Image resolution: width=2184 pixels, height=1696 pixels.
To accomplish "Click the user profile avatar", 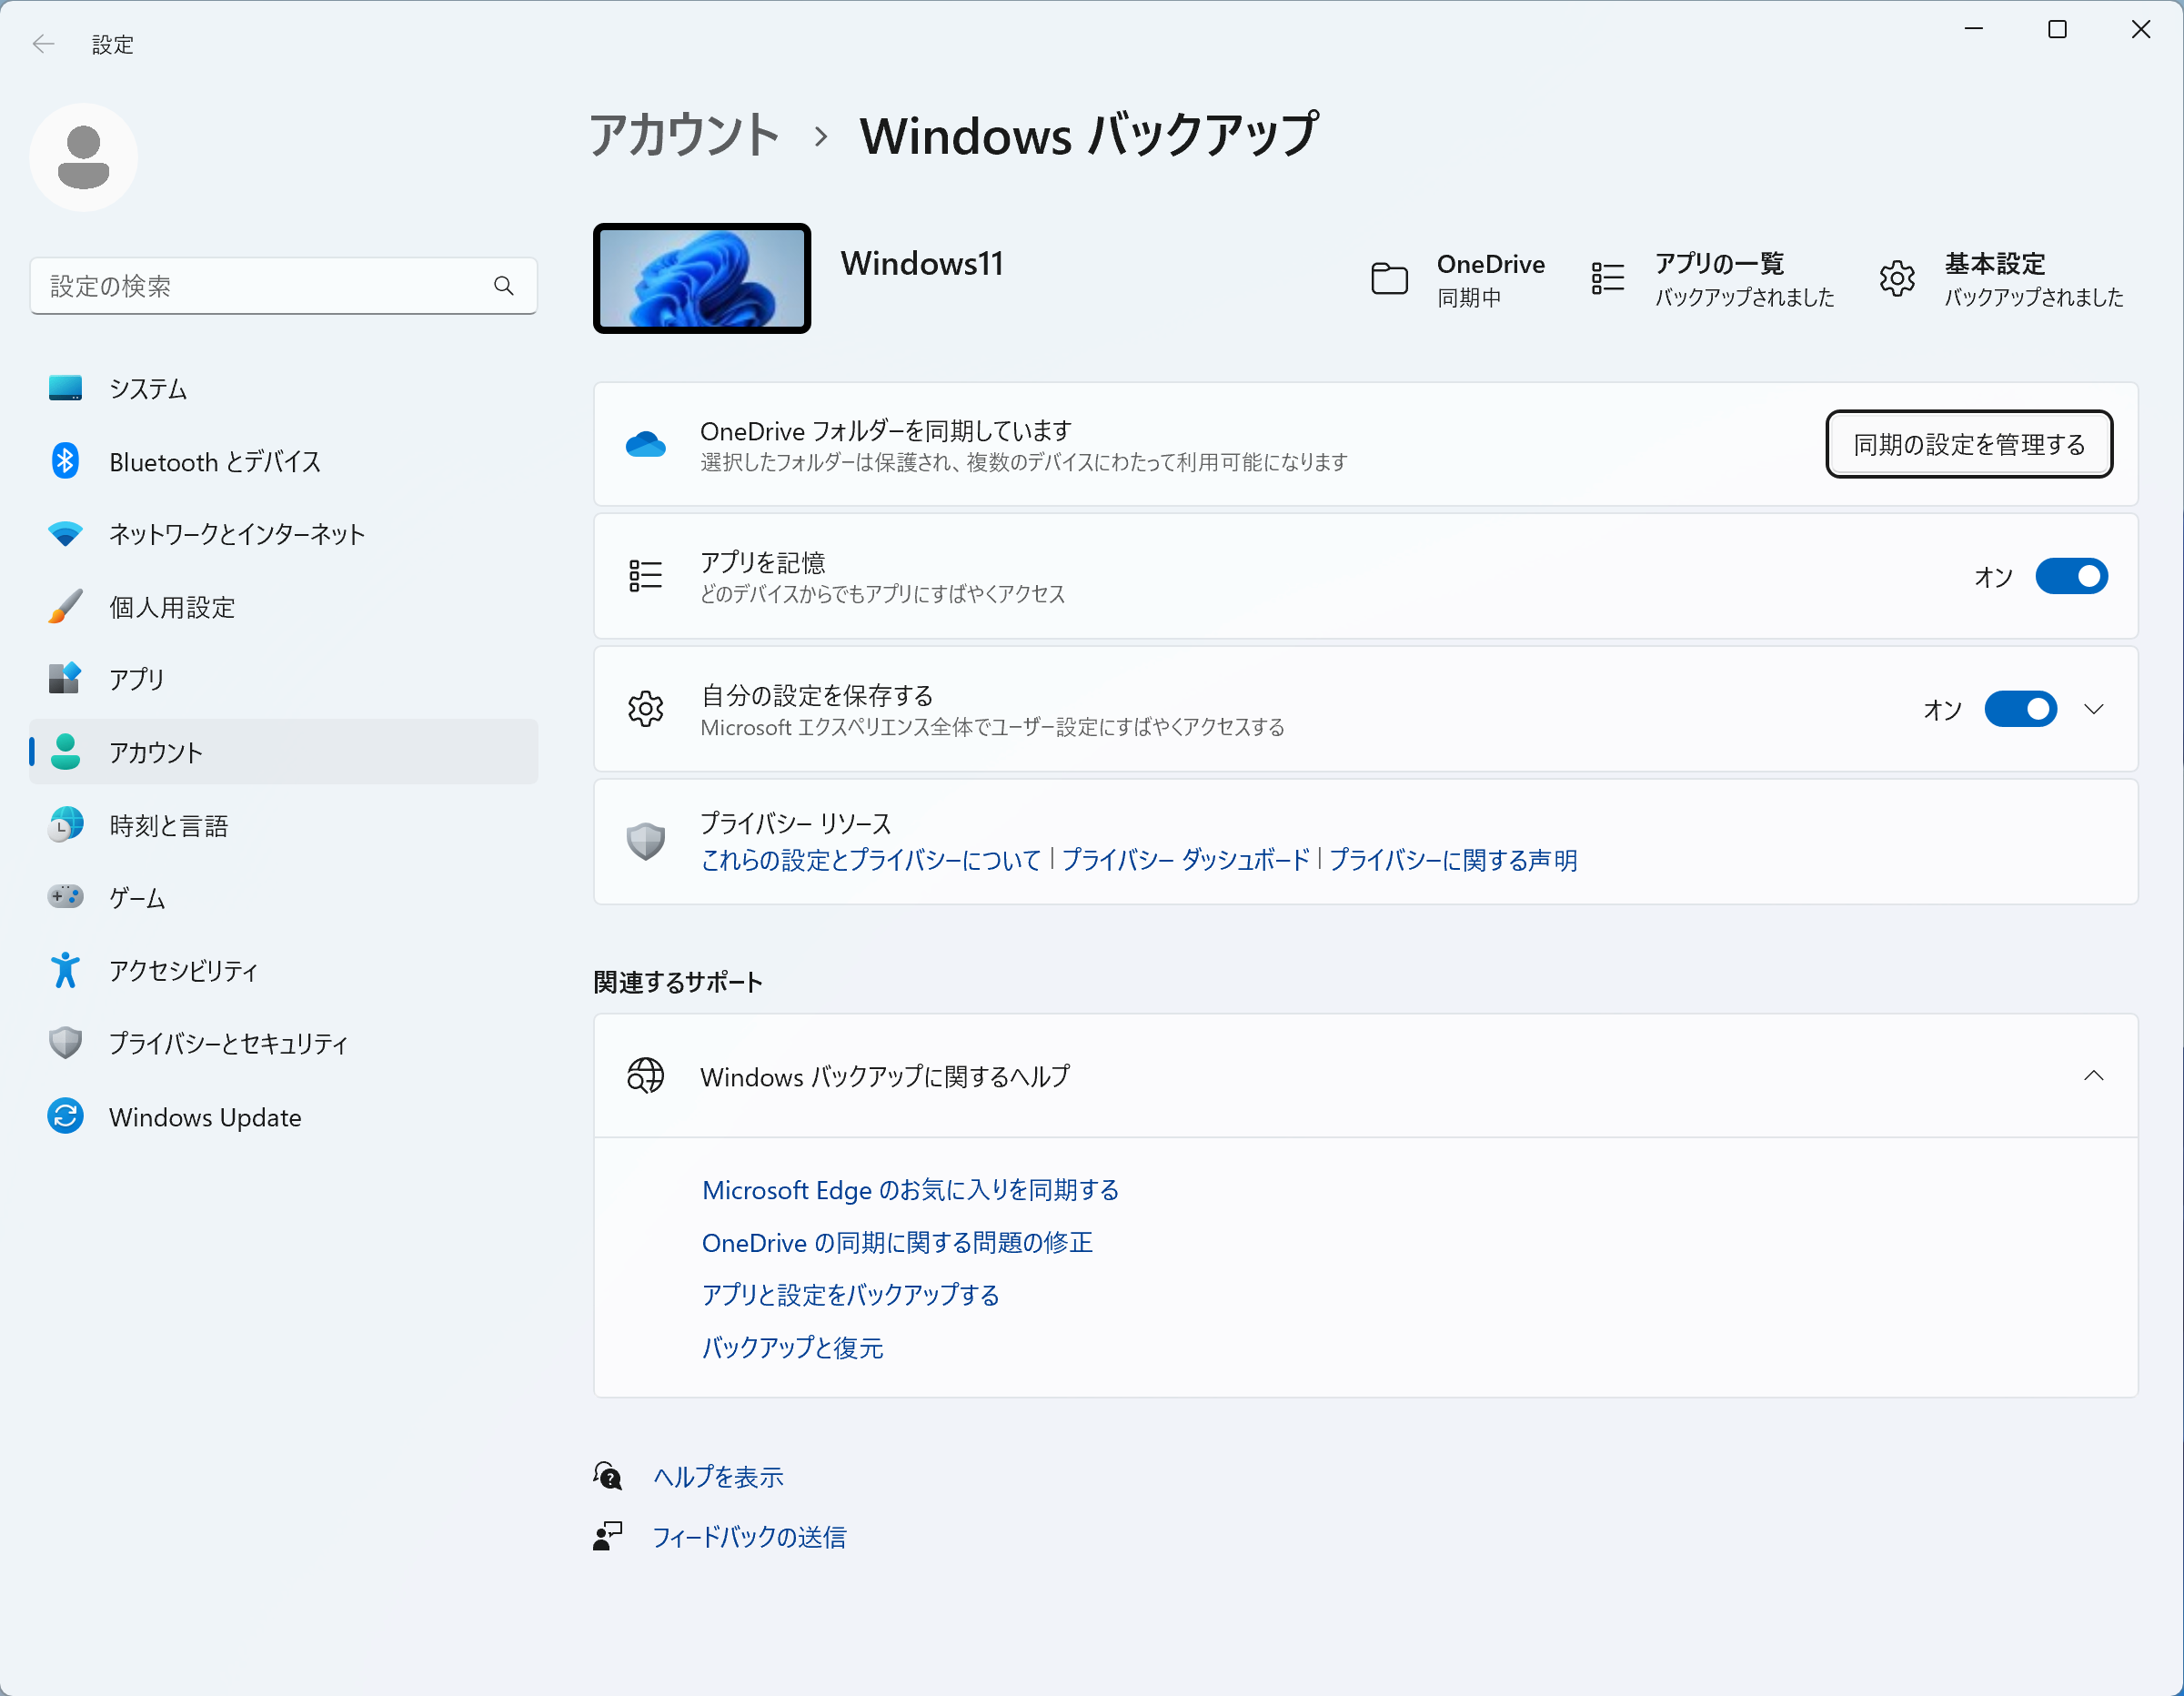I will tap(84, 158).
